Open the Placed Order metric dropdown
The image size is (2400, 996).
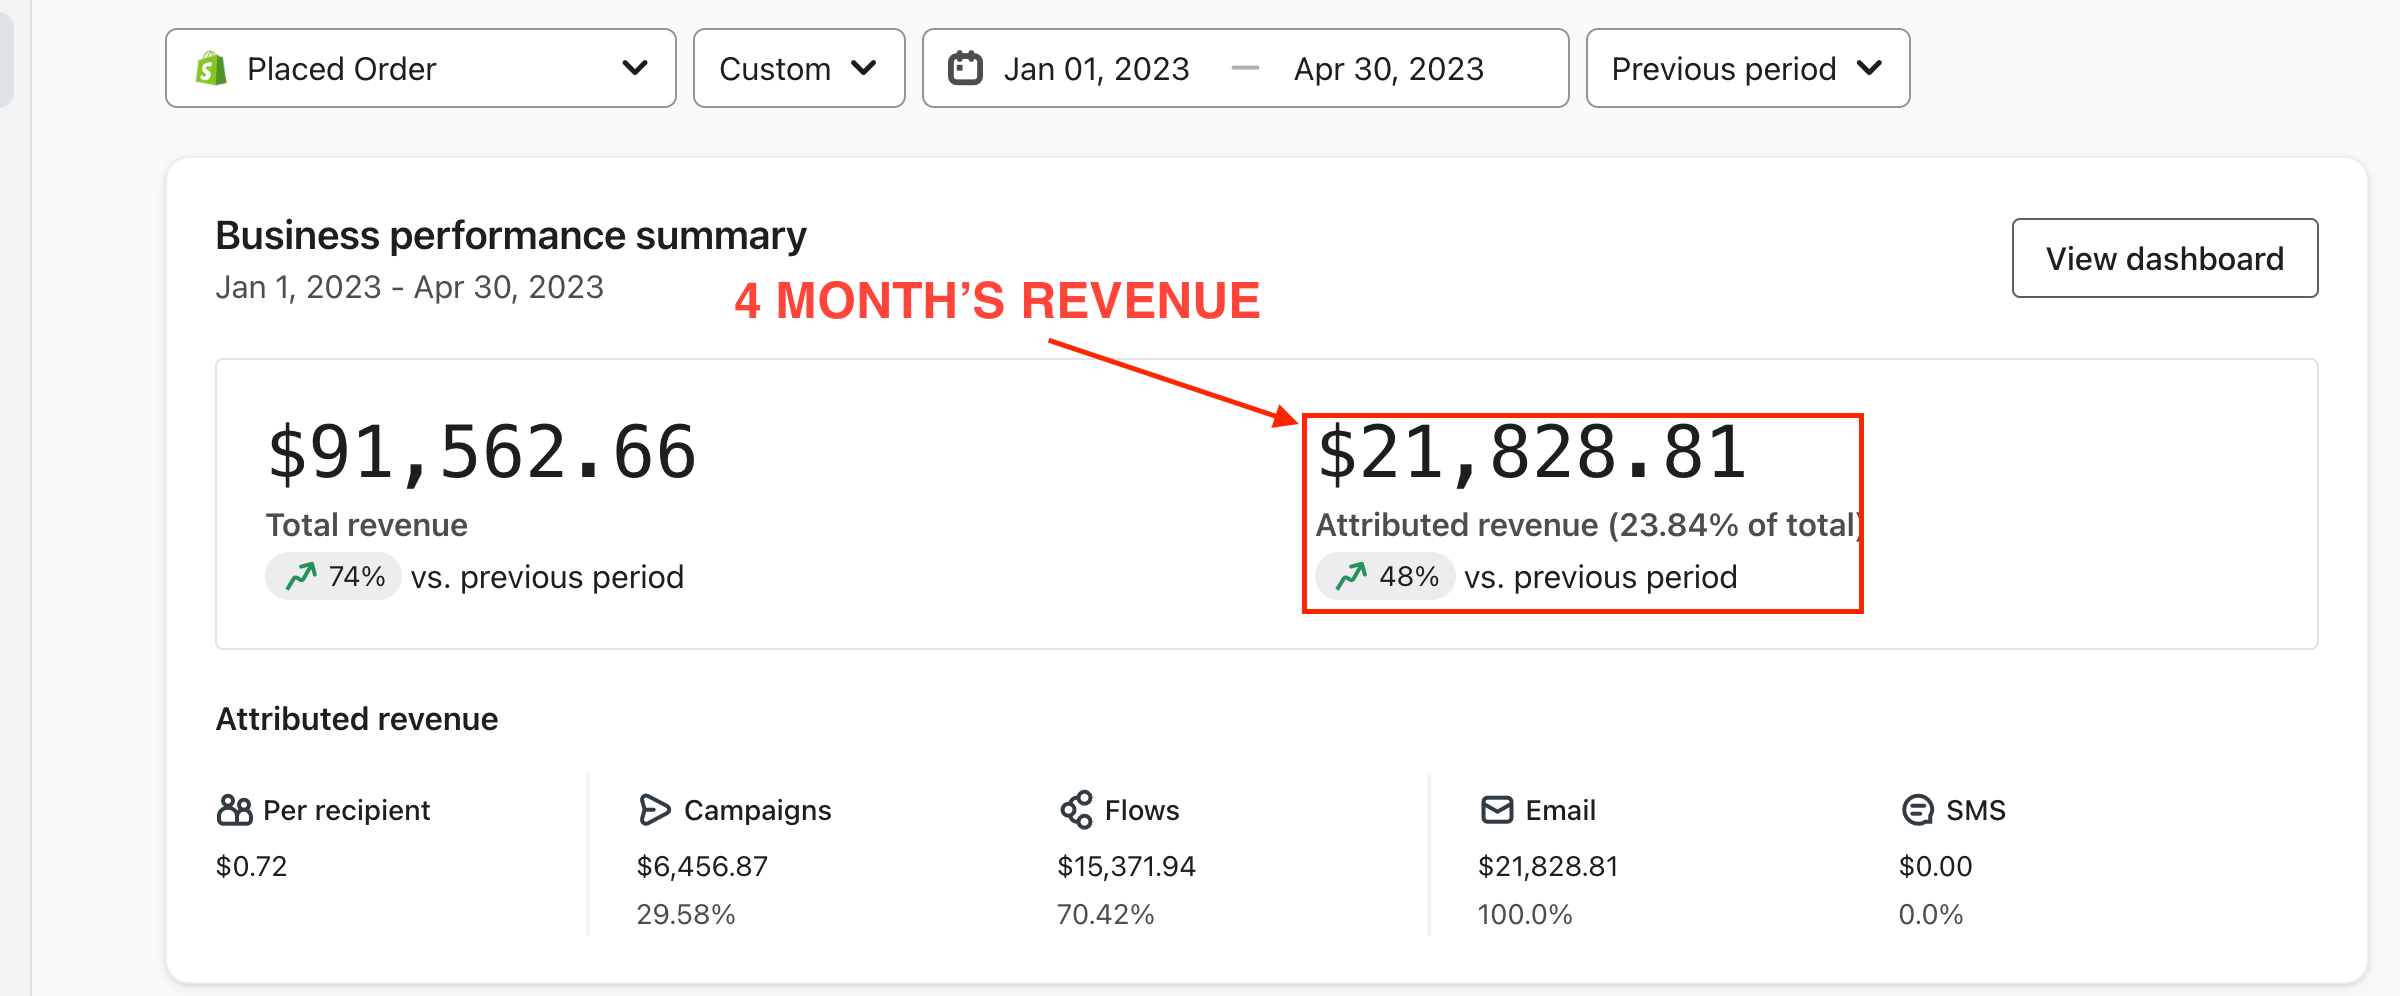coord(420,68)
